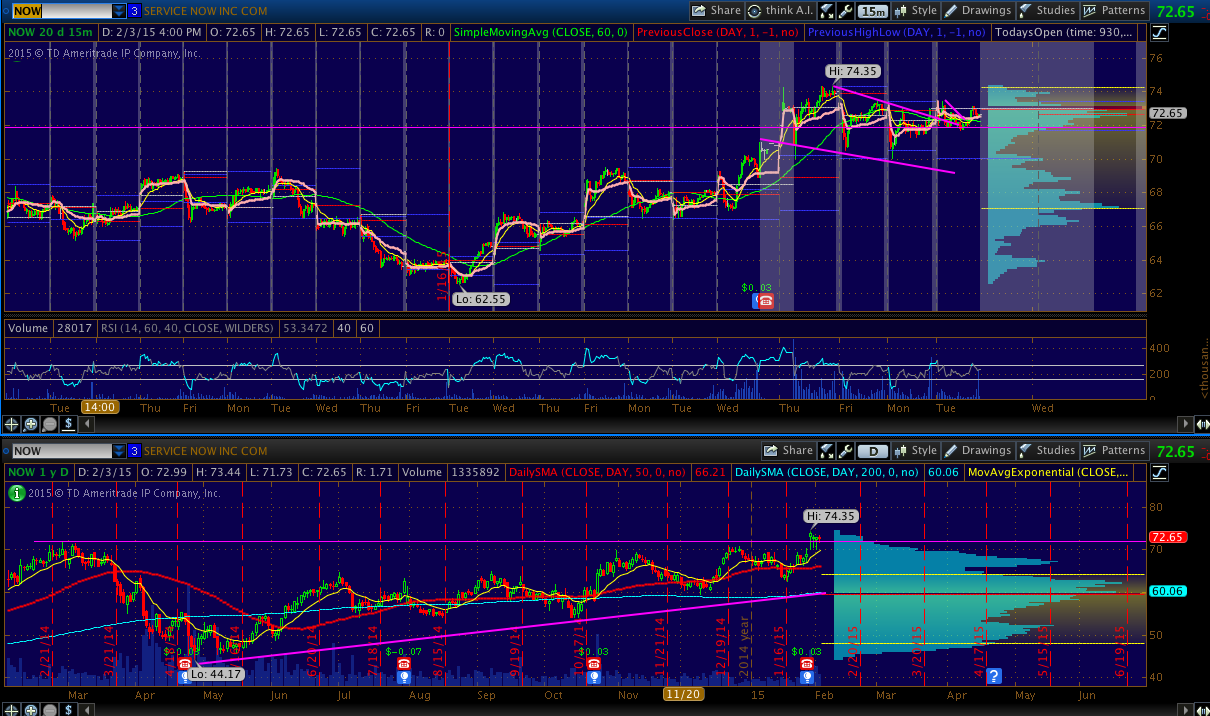Click the upper chart's wrench settings icon
Viewport: 1210px width, 716px height.
pyautogui.click(x=846, y=11)
